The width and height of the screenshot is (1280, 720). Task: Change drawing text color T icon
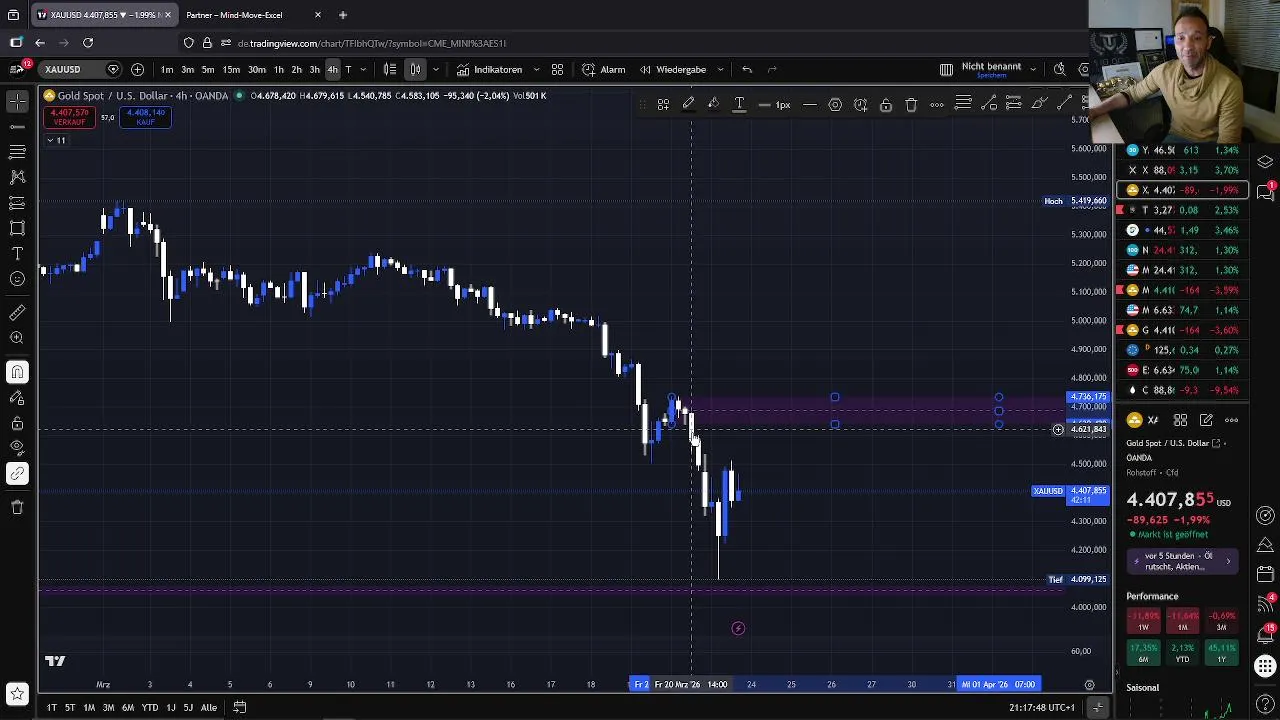739,104
